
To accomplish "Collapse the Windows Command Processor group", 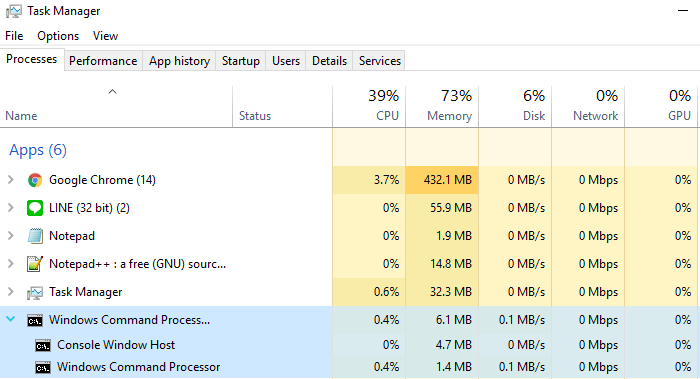I will pyautogui.click(x=11, y=319).
